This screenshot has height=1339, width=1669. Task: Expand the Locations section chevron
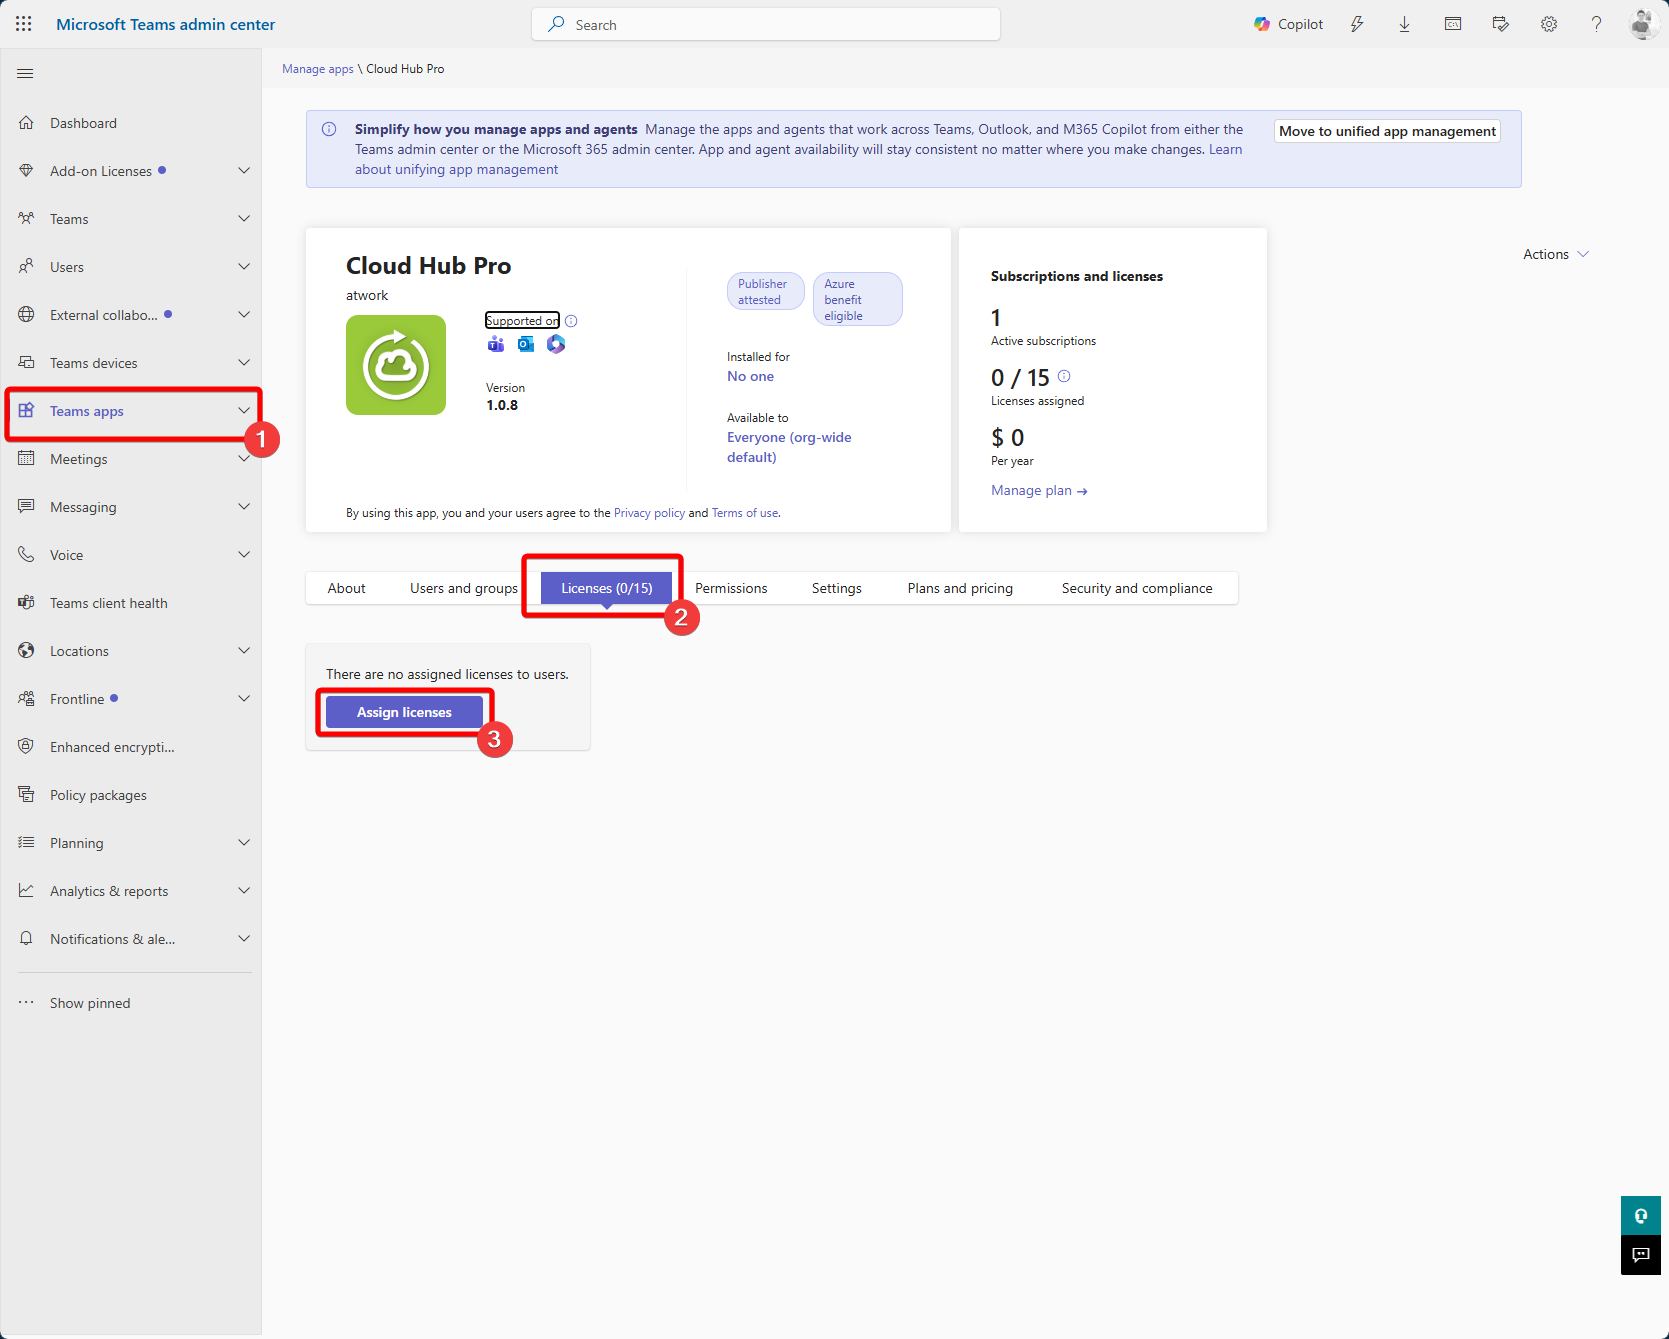click(x=244, y=651)
